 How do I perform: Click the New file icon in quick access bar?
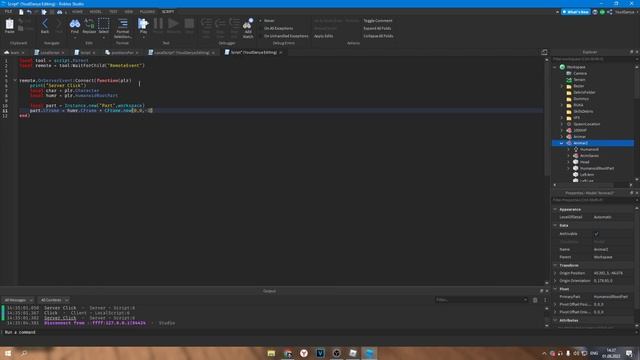[x=21, y=12]
